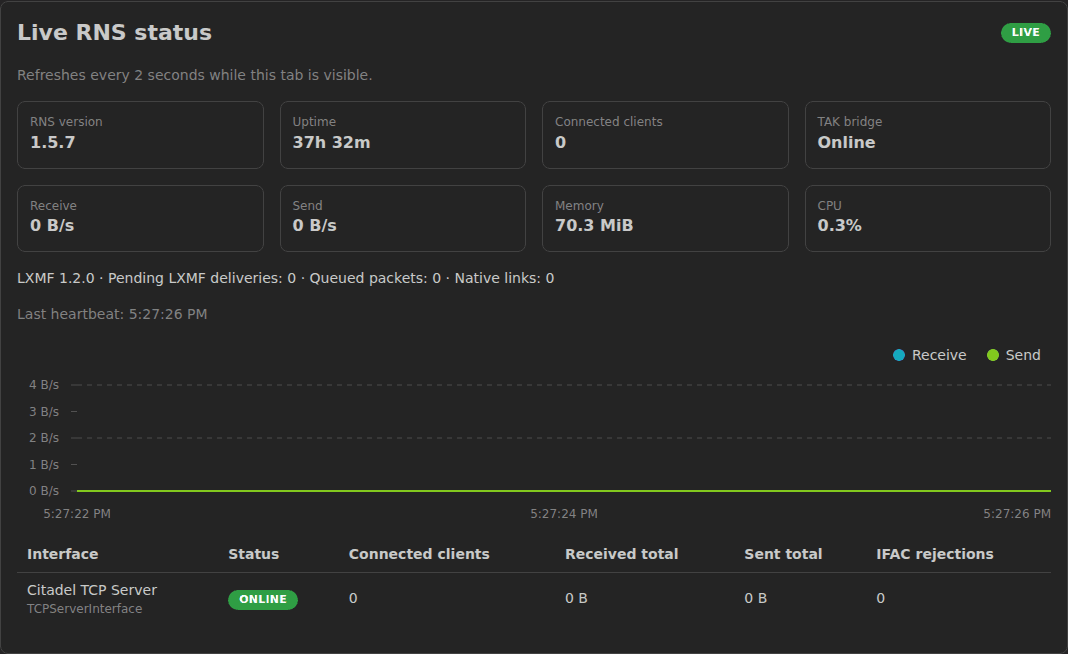
Task: Select the green Send legend dot
Action: [x=993, y=355]
